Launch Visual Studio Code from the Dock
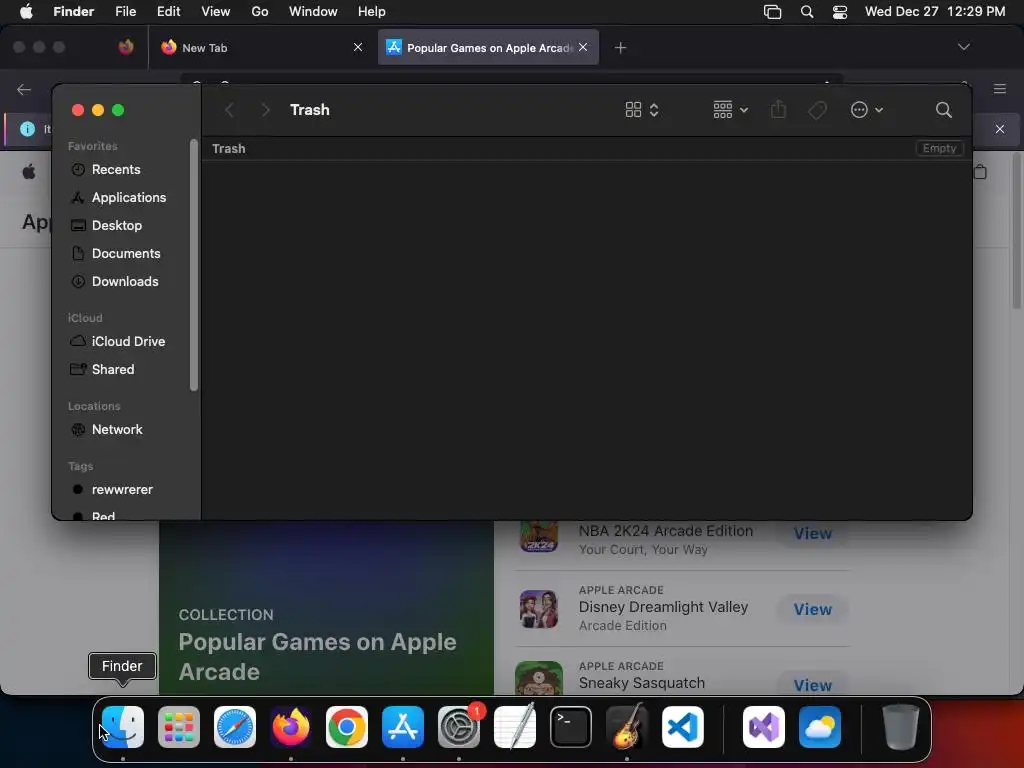The width and height of the screenshot is (1024, 768). pyautogui.click(x=682, y=727)
